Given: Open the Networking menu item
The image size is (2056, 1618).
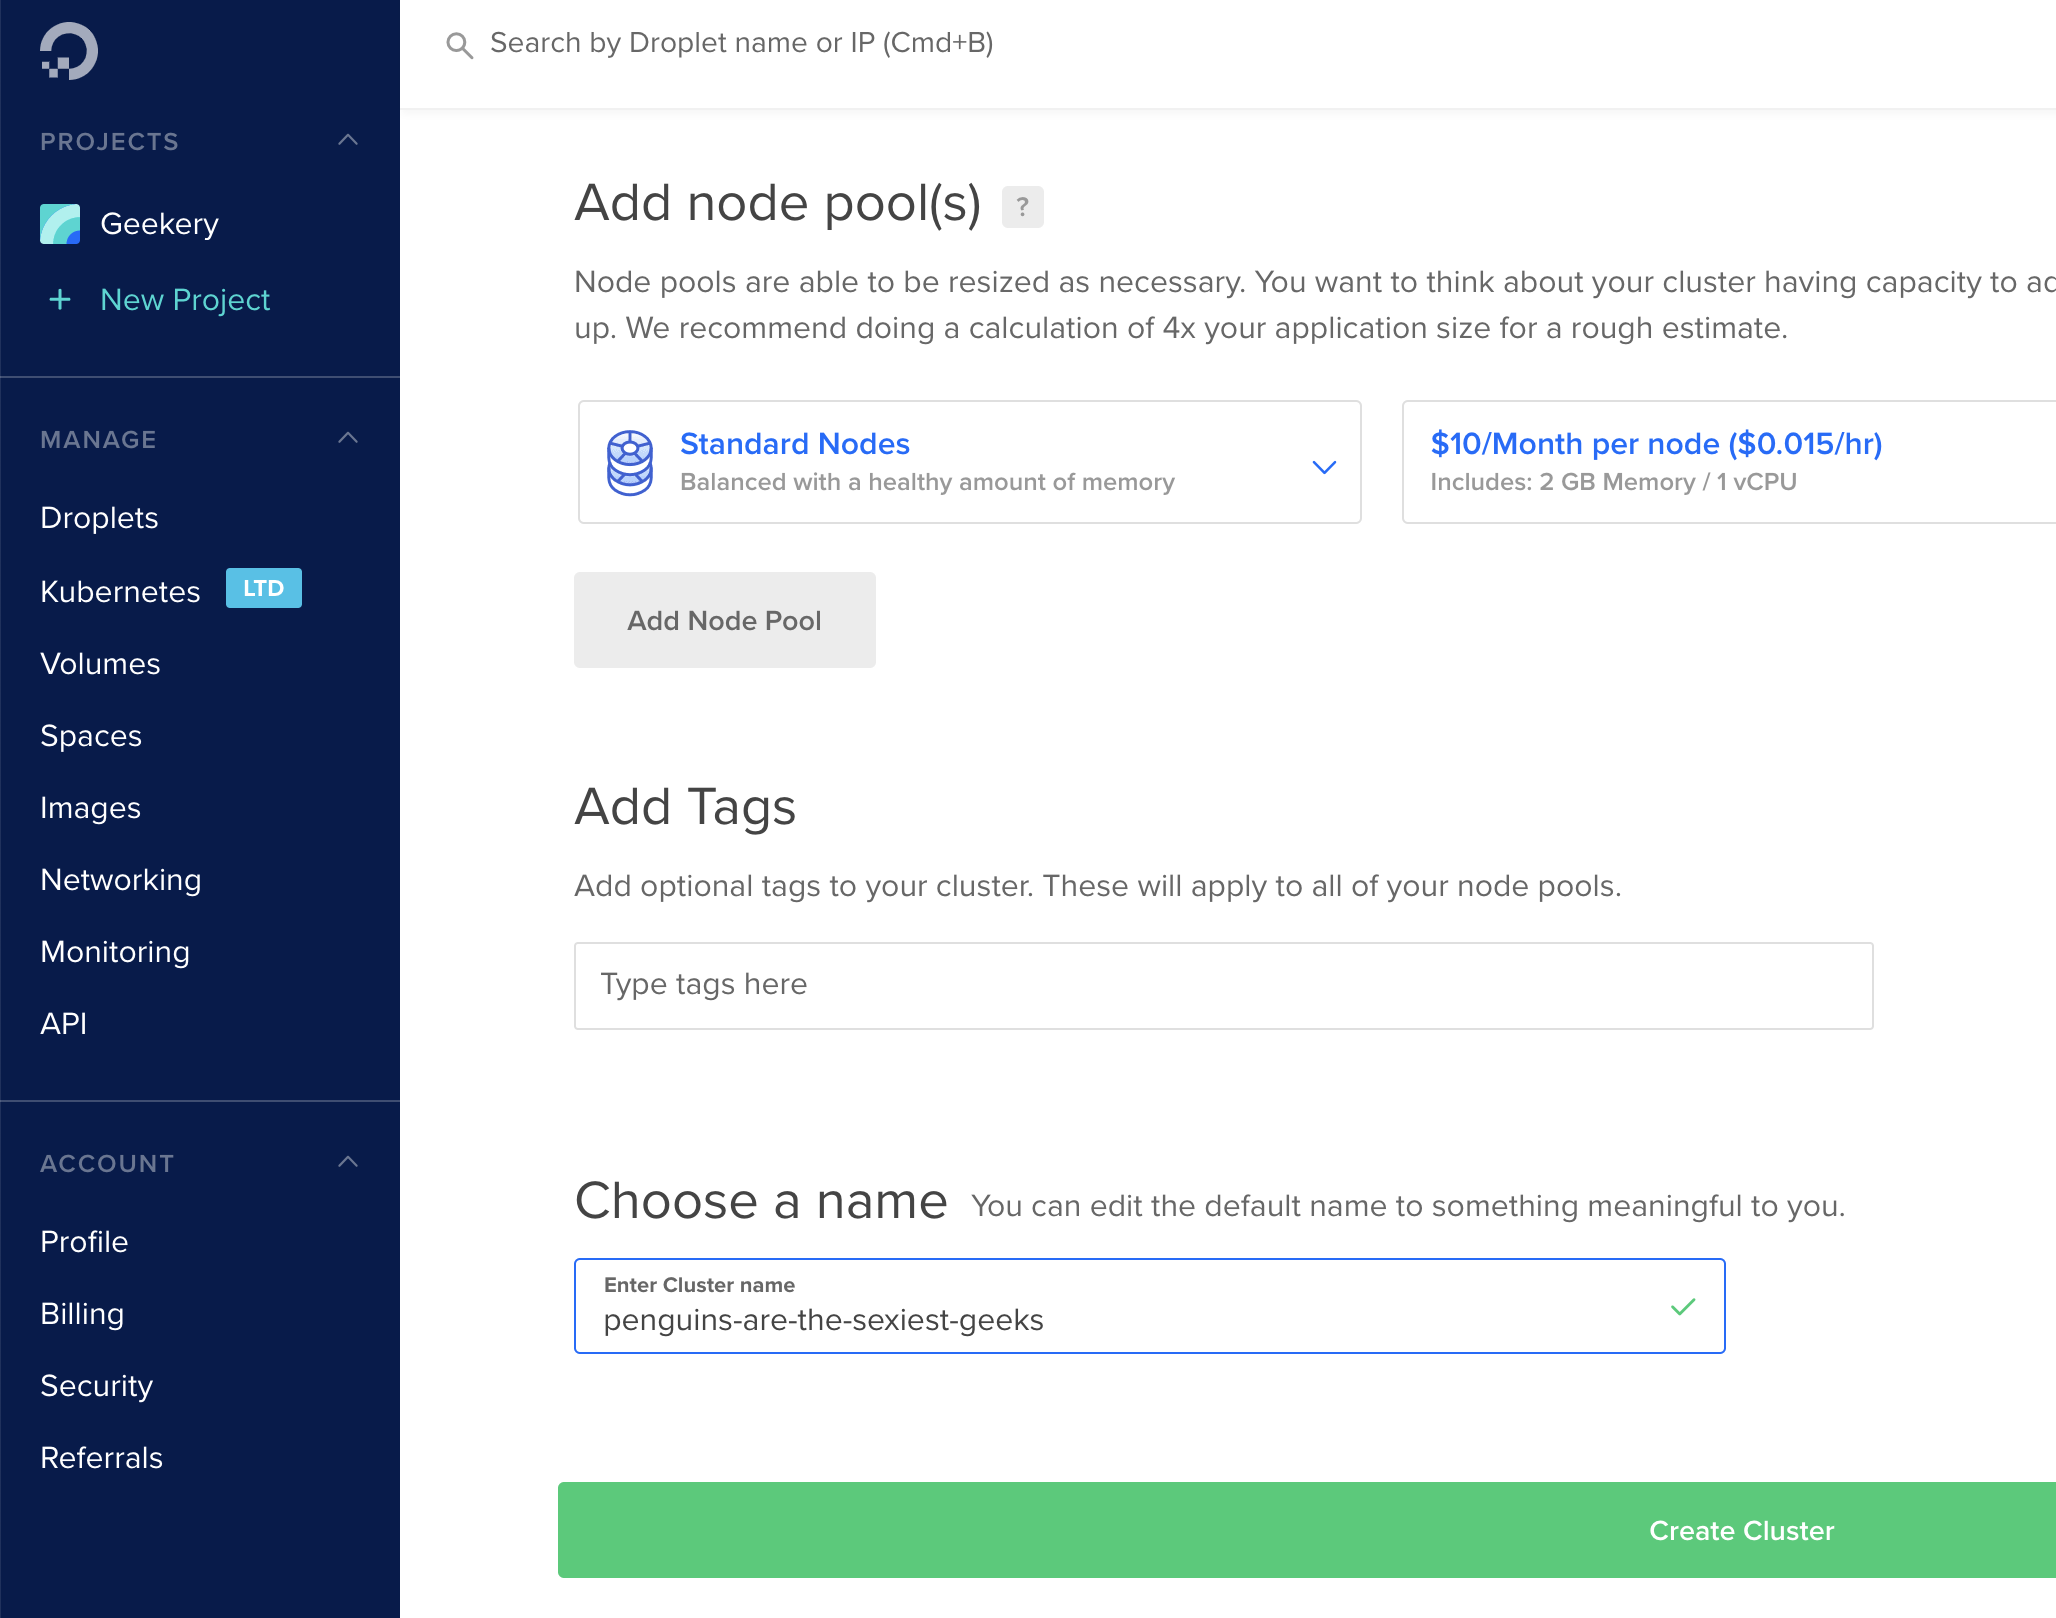Looking at the screenshot, I should (120, 880).
